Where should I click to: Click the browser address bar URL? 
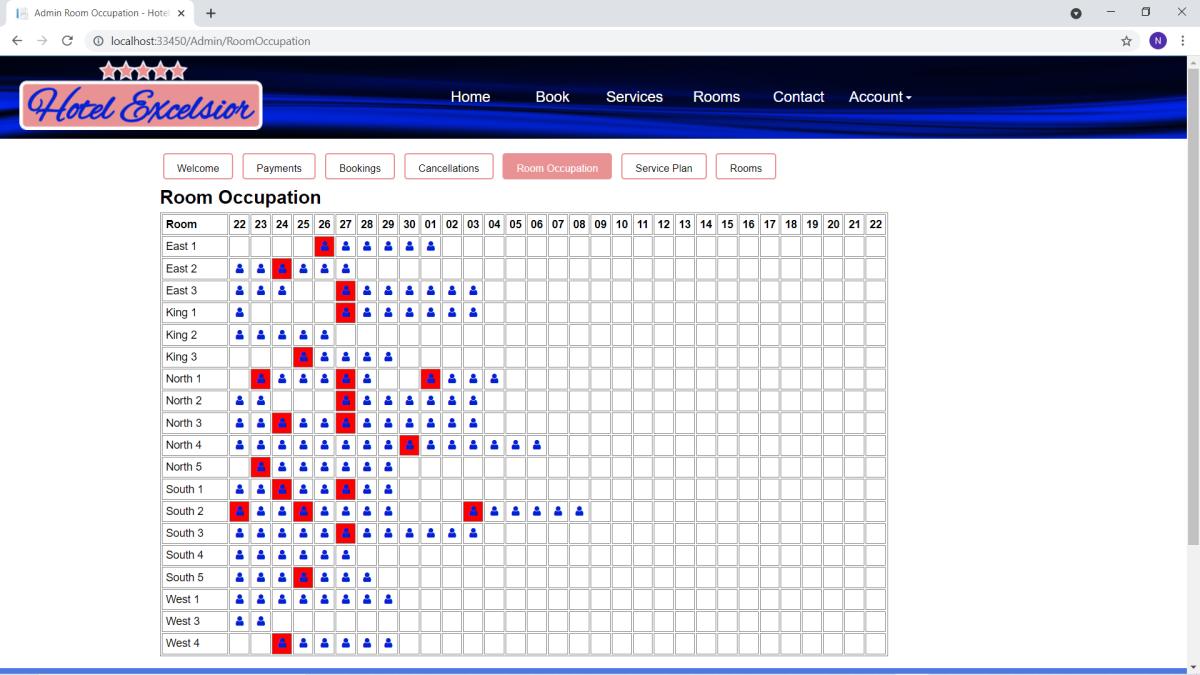(204, 41)
